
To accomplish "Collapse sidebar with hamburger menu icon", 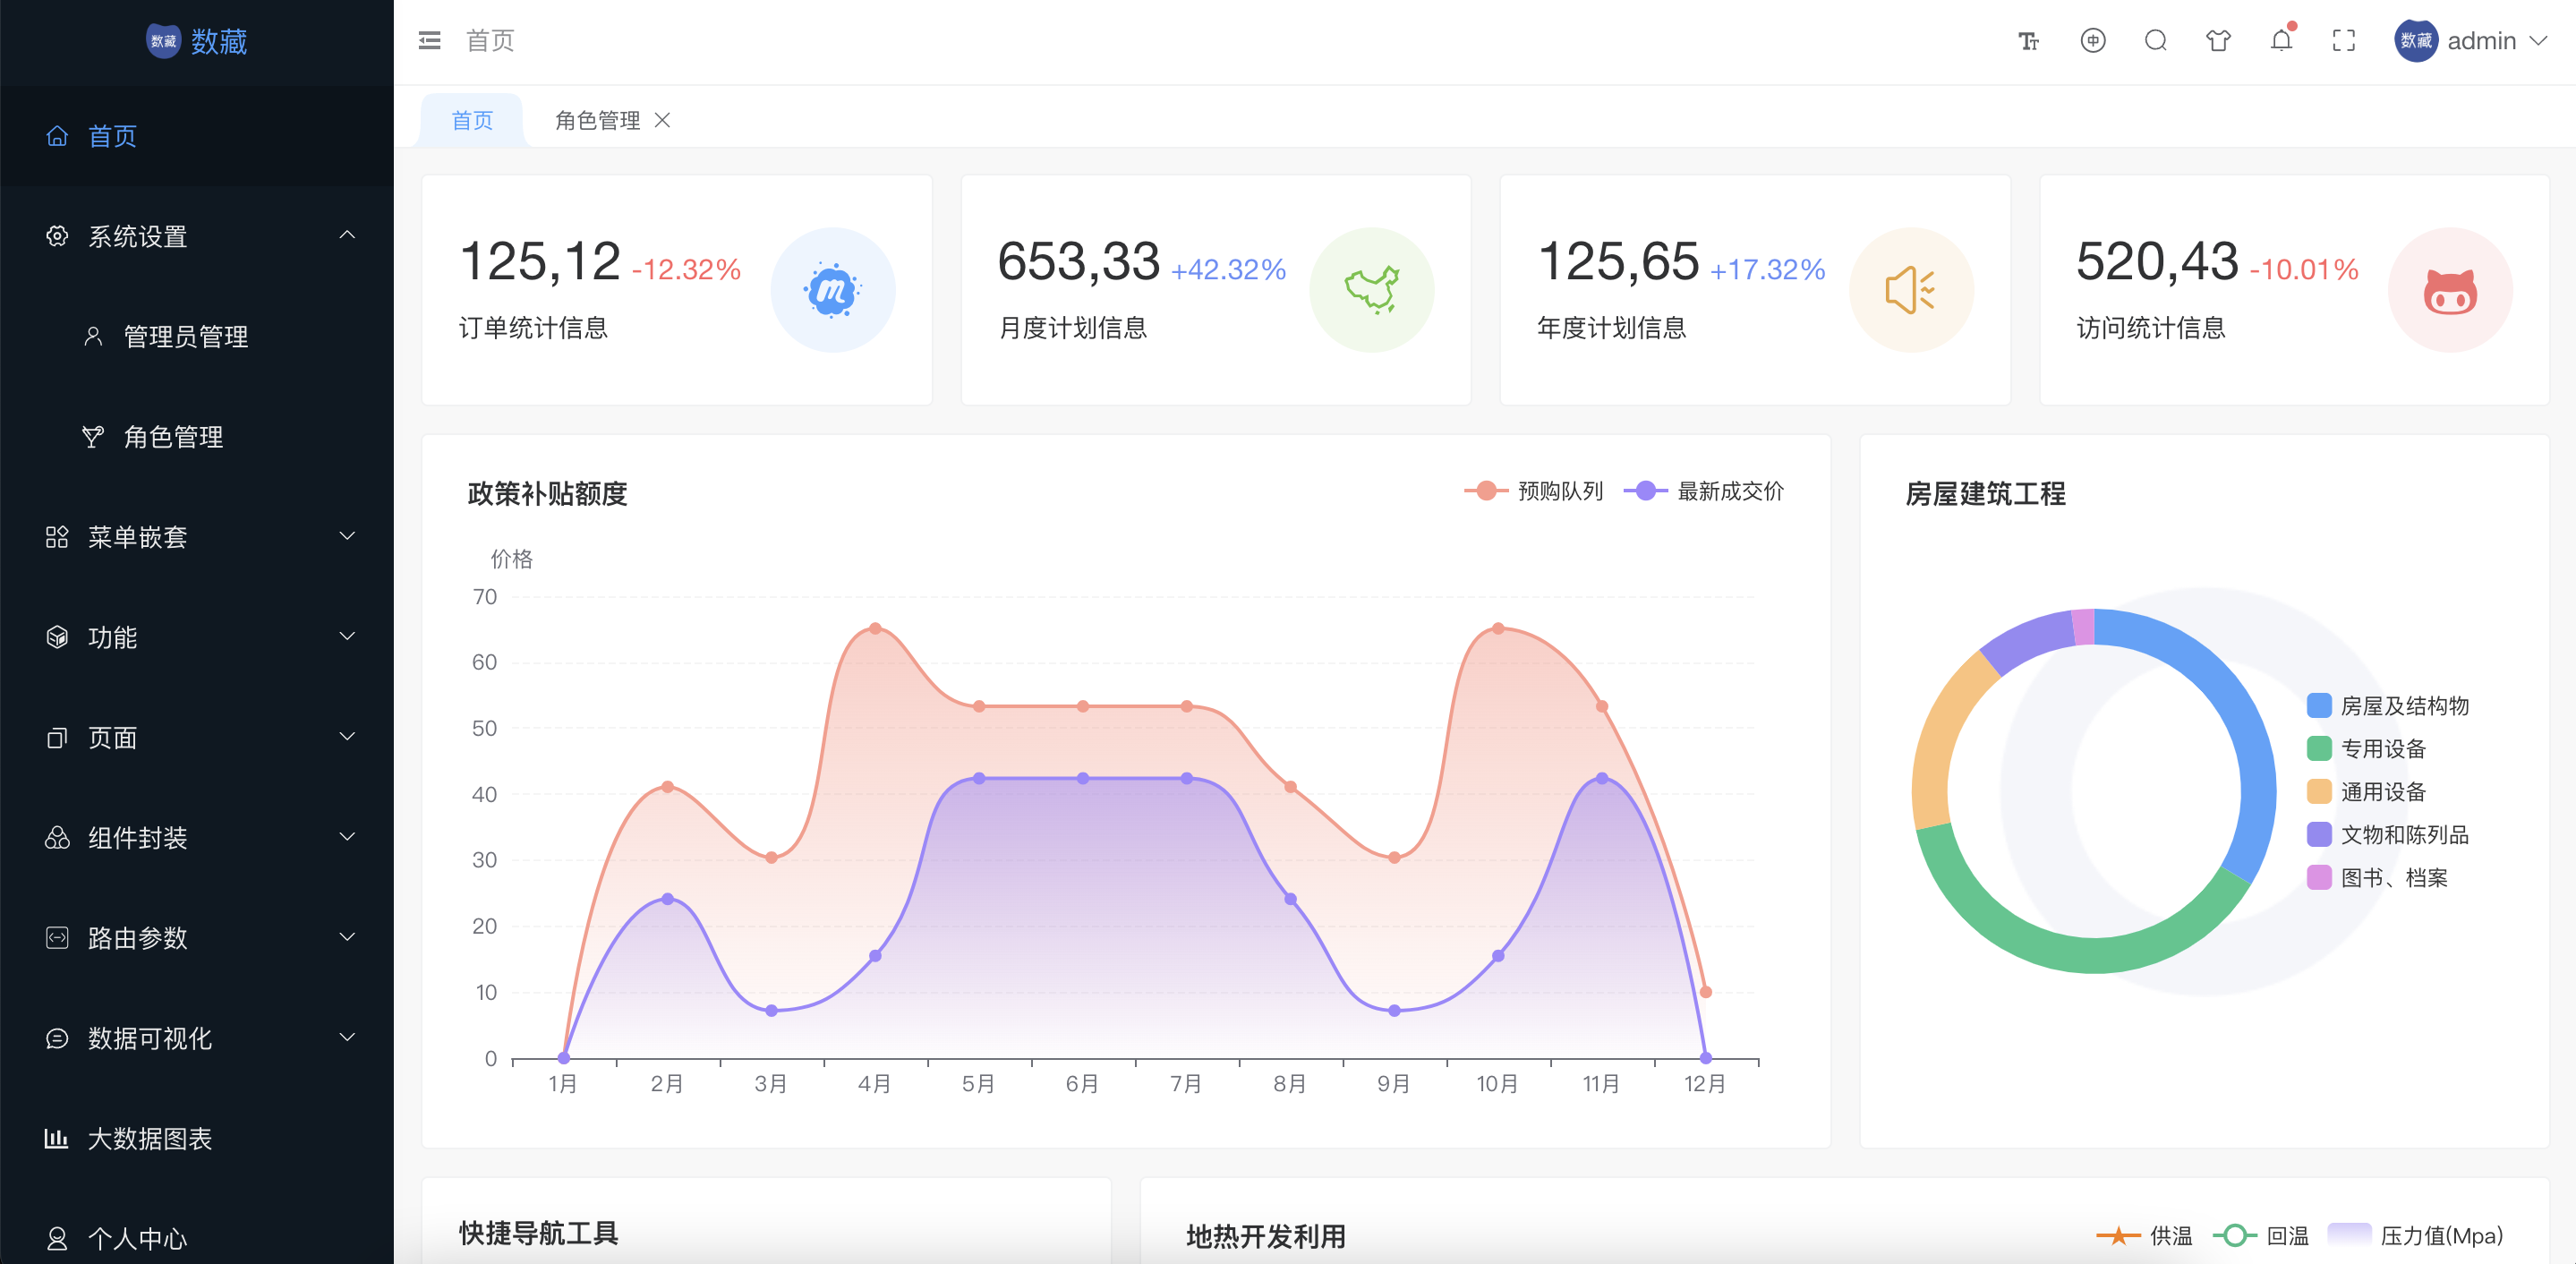I will 429,41.
